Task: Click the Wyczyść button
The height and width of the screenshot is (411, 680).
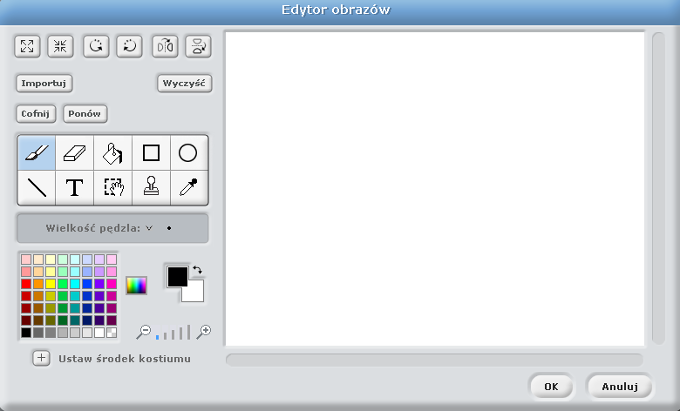Action: point(184,83)
